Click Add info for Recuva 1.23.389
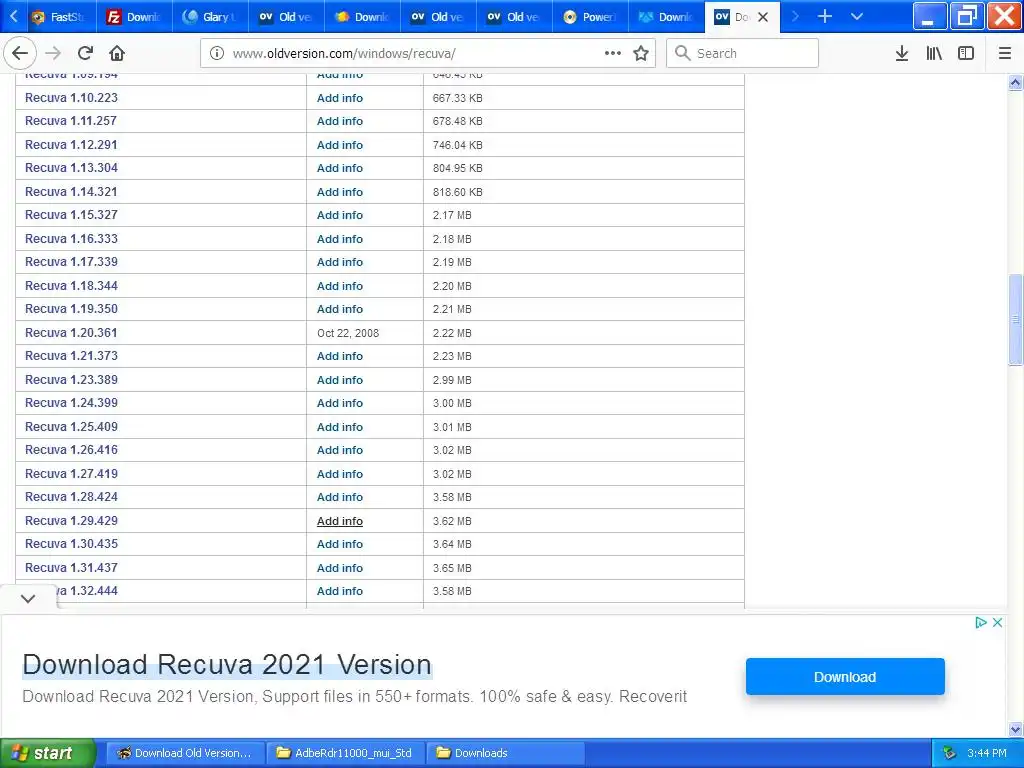The image size is (1024, 768). 340,380
